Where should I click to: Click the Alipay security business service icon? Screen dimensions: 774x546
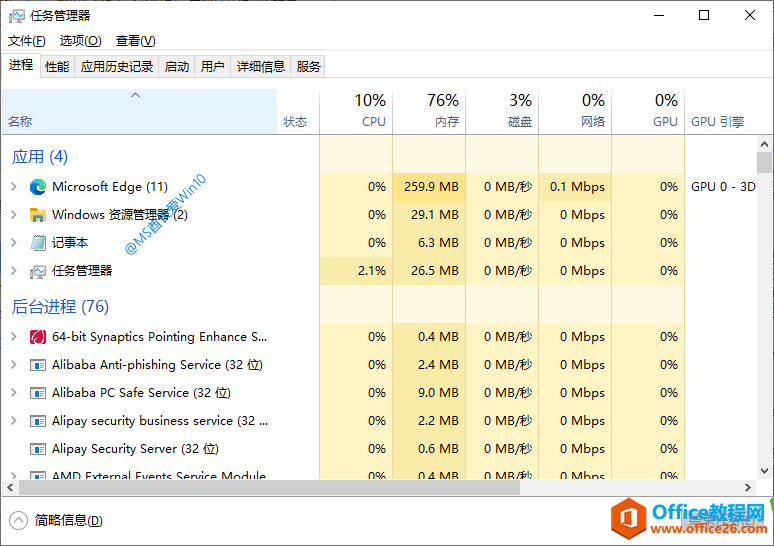tap(38, 421)
